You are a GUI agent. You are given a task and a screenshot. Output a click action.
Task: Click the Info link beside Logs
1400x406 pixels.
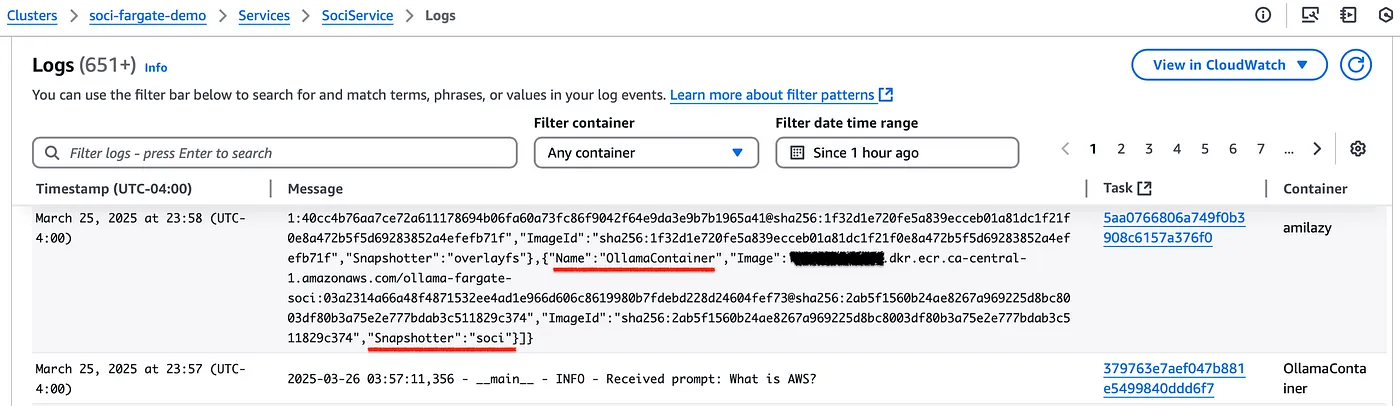click(156, 67)
